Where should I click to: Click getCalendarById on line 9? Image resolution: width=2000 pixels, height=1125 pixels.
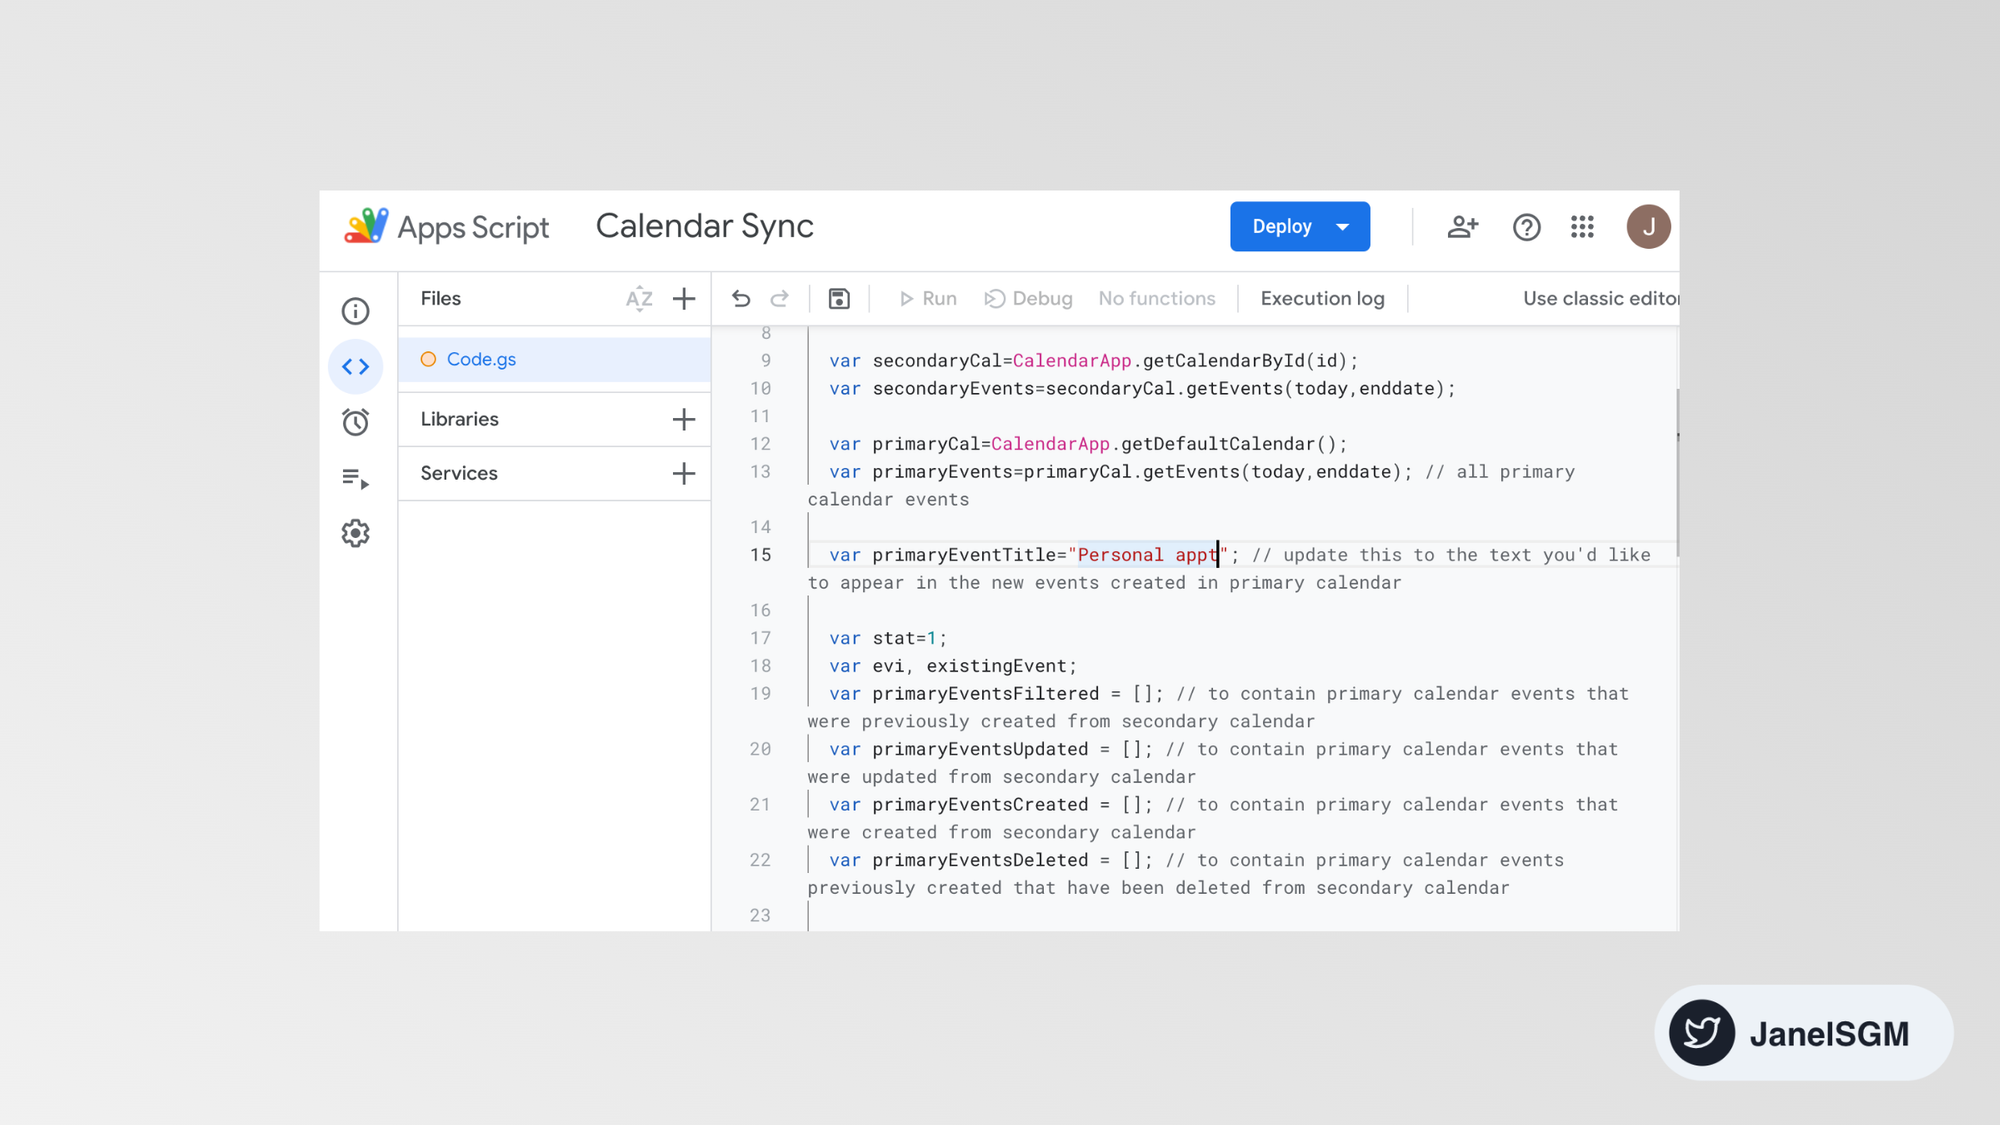point(1223,360)
